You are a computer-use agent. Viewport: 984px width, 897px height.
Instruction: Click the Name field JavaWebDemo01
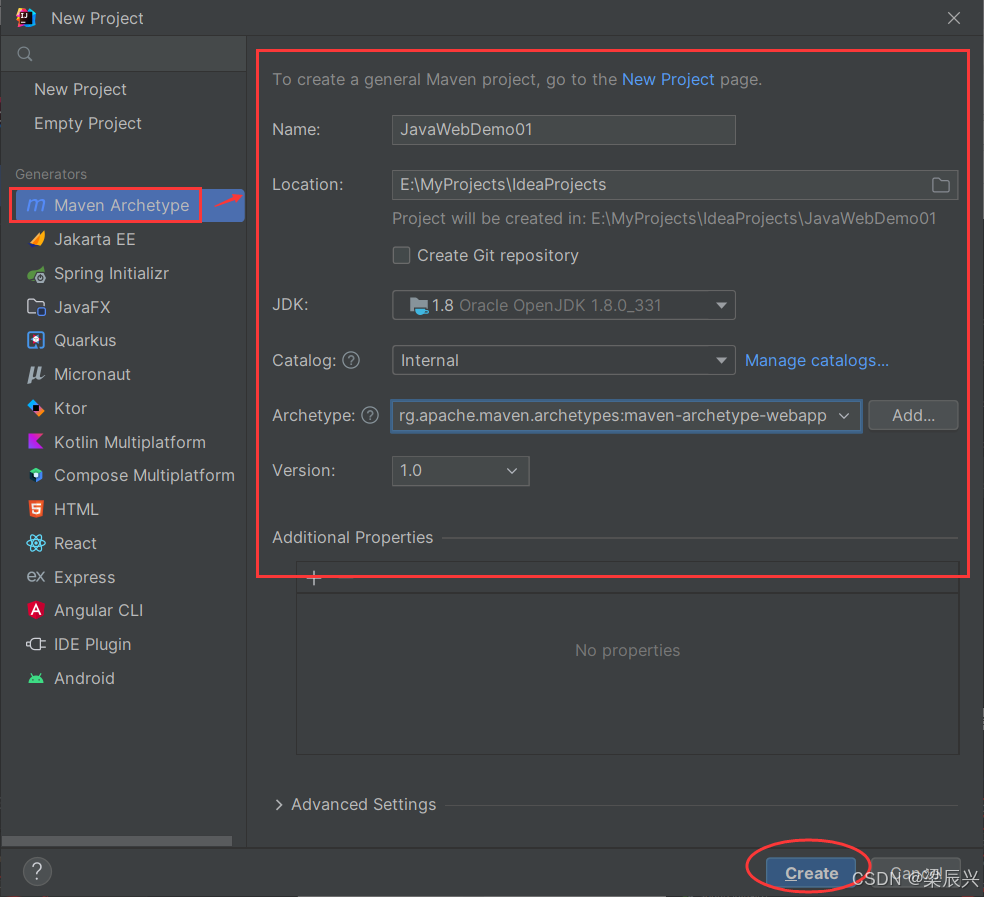click(564, 130)
